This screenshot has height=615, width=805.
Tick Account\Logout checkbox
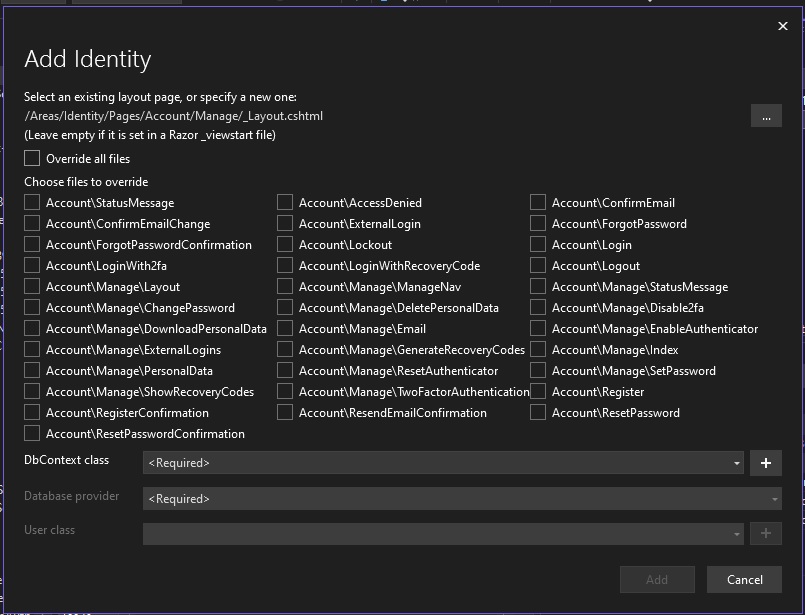[x=538, y=265]
